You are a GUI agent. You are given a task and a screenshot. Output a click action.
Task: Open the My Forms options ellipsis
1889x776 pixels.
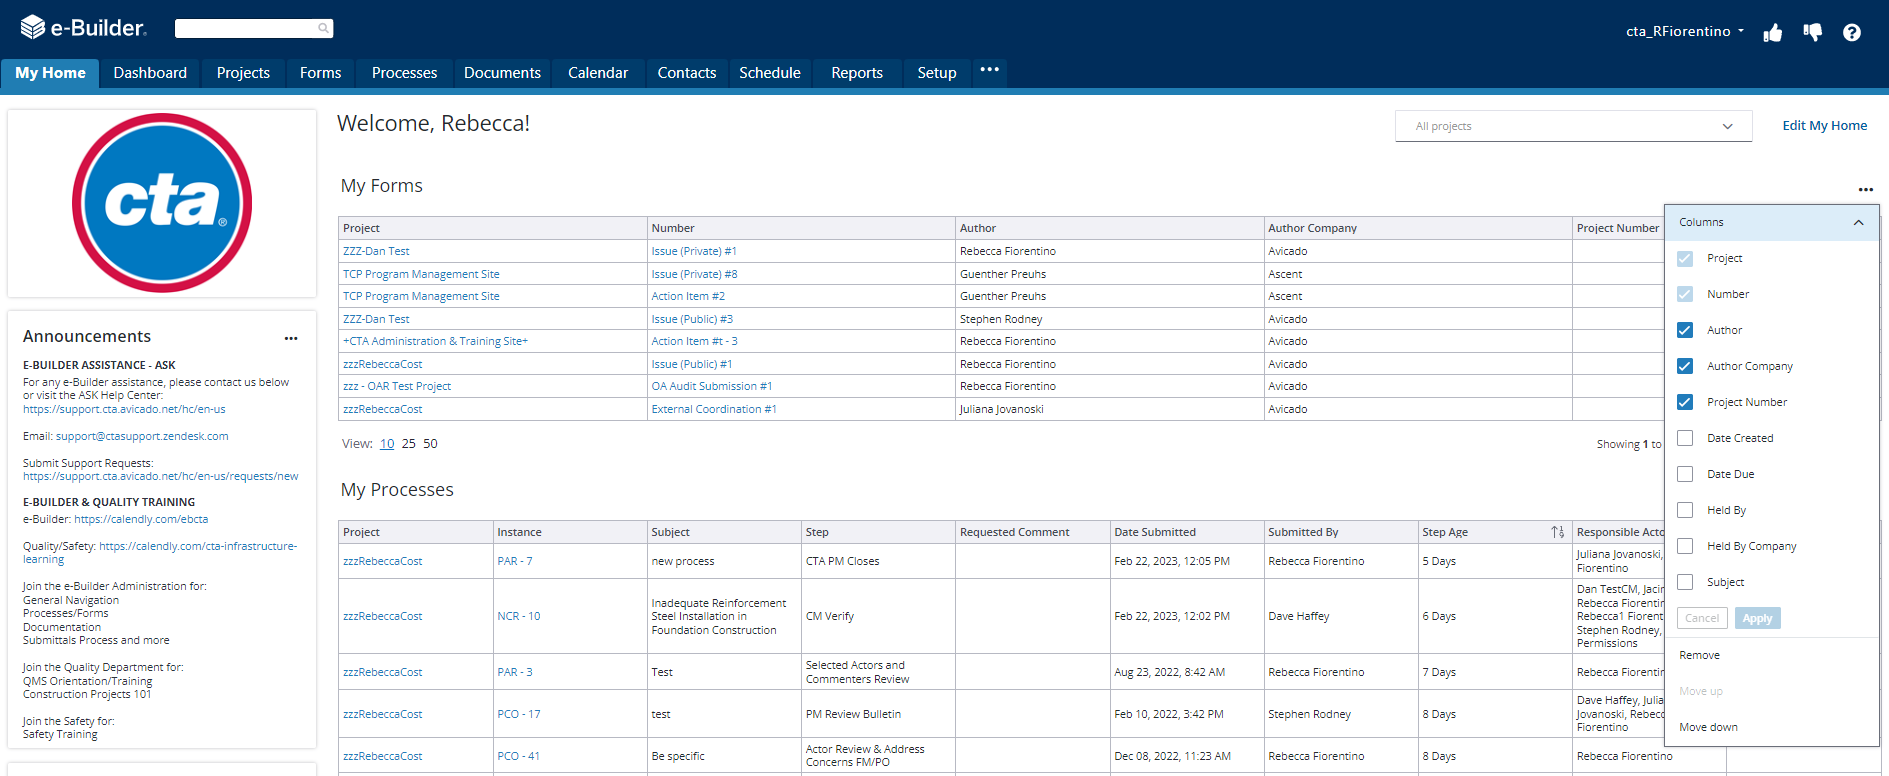(1866, 189)
